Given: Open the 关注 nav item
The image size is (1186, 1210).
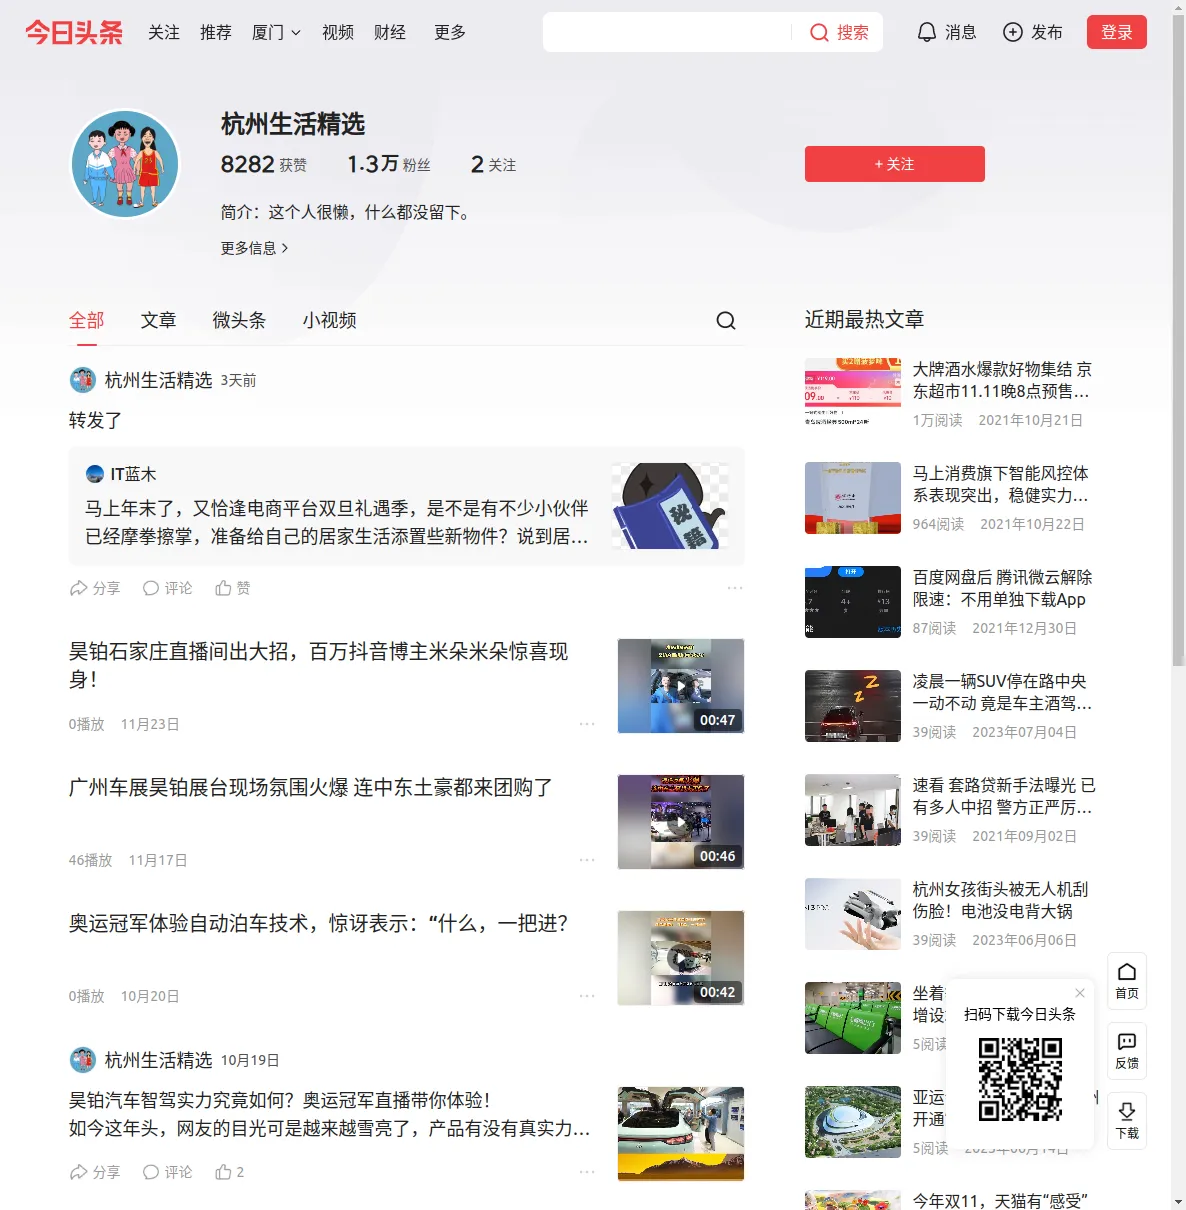Looking at the screenshot, I should (x=164, y=32).
